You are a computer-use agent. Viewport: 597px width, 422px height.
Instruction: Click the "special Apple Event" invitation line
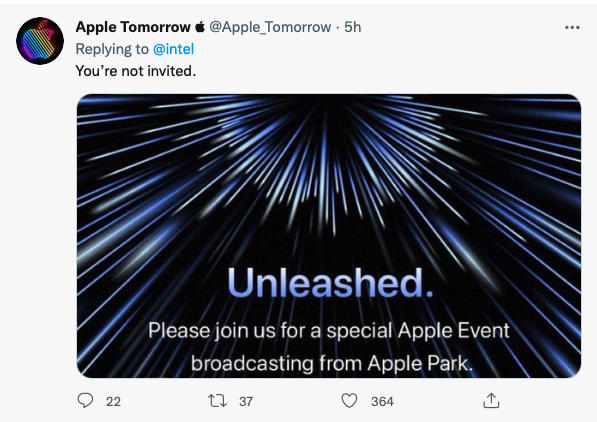click(329, 330)
